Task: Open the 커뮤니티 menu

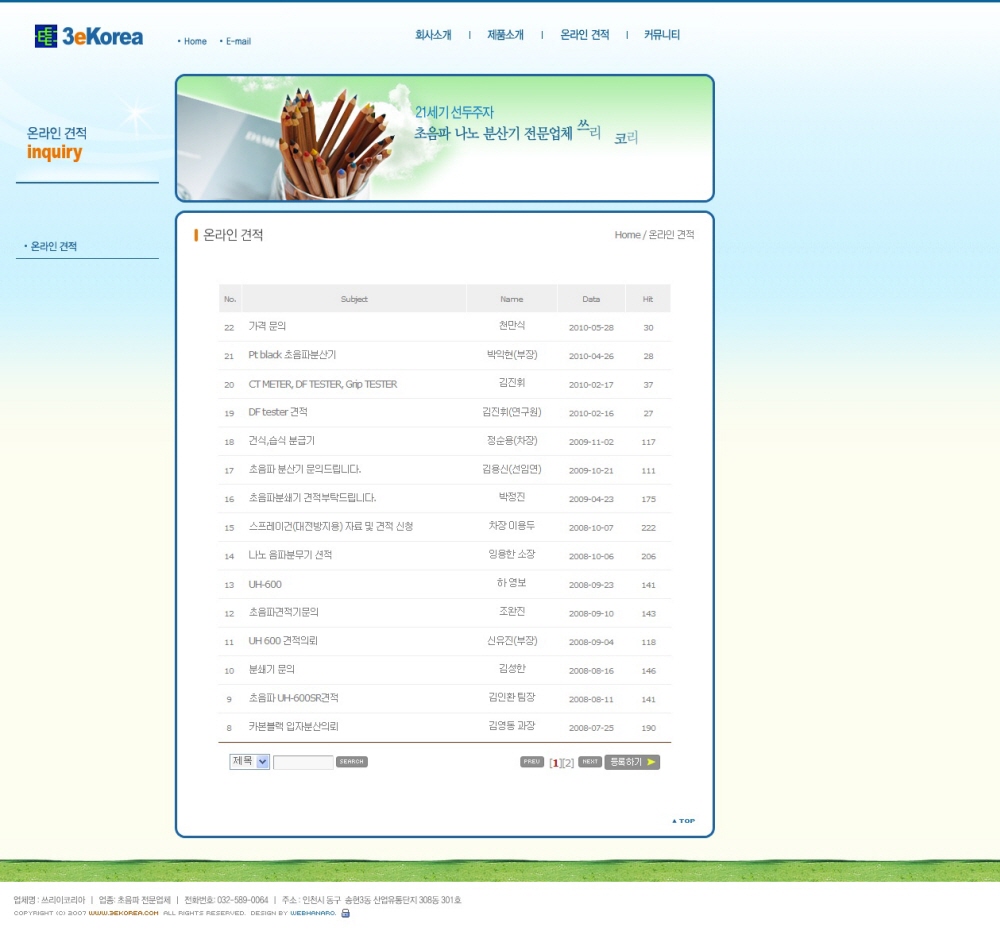Action: [x=662, y=35]
